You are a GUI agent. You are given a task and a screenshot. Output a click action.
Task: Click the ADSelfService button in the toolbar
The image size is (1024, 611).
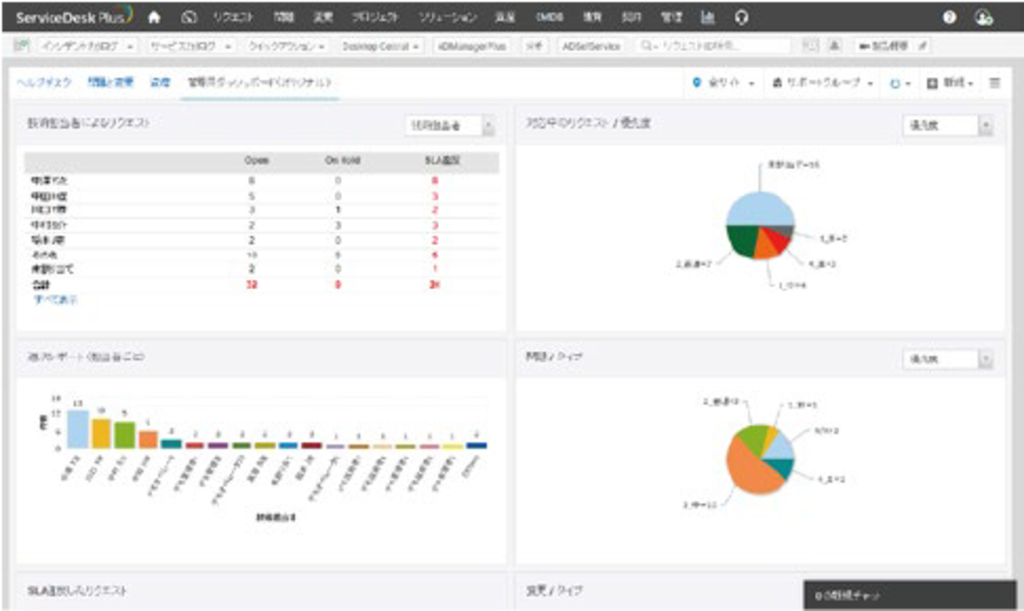591,46
